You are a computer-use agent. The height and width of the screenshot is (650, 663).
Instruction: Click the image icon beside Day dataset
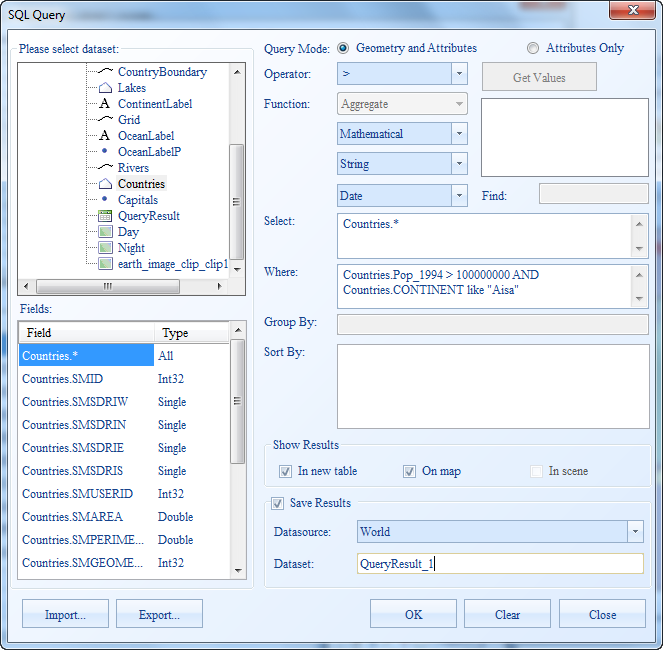[x=105, y=232]
